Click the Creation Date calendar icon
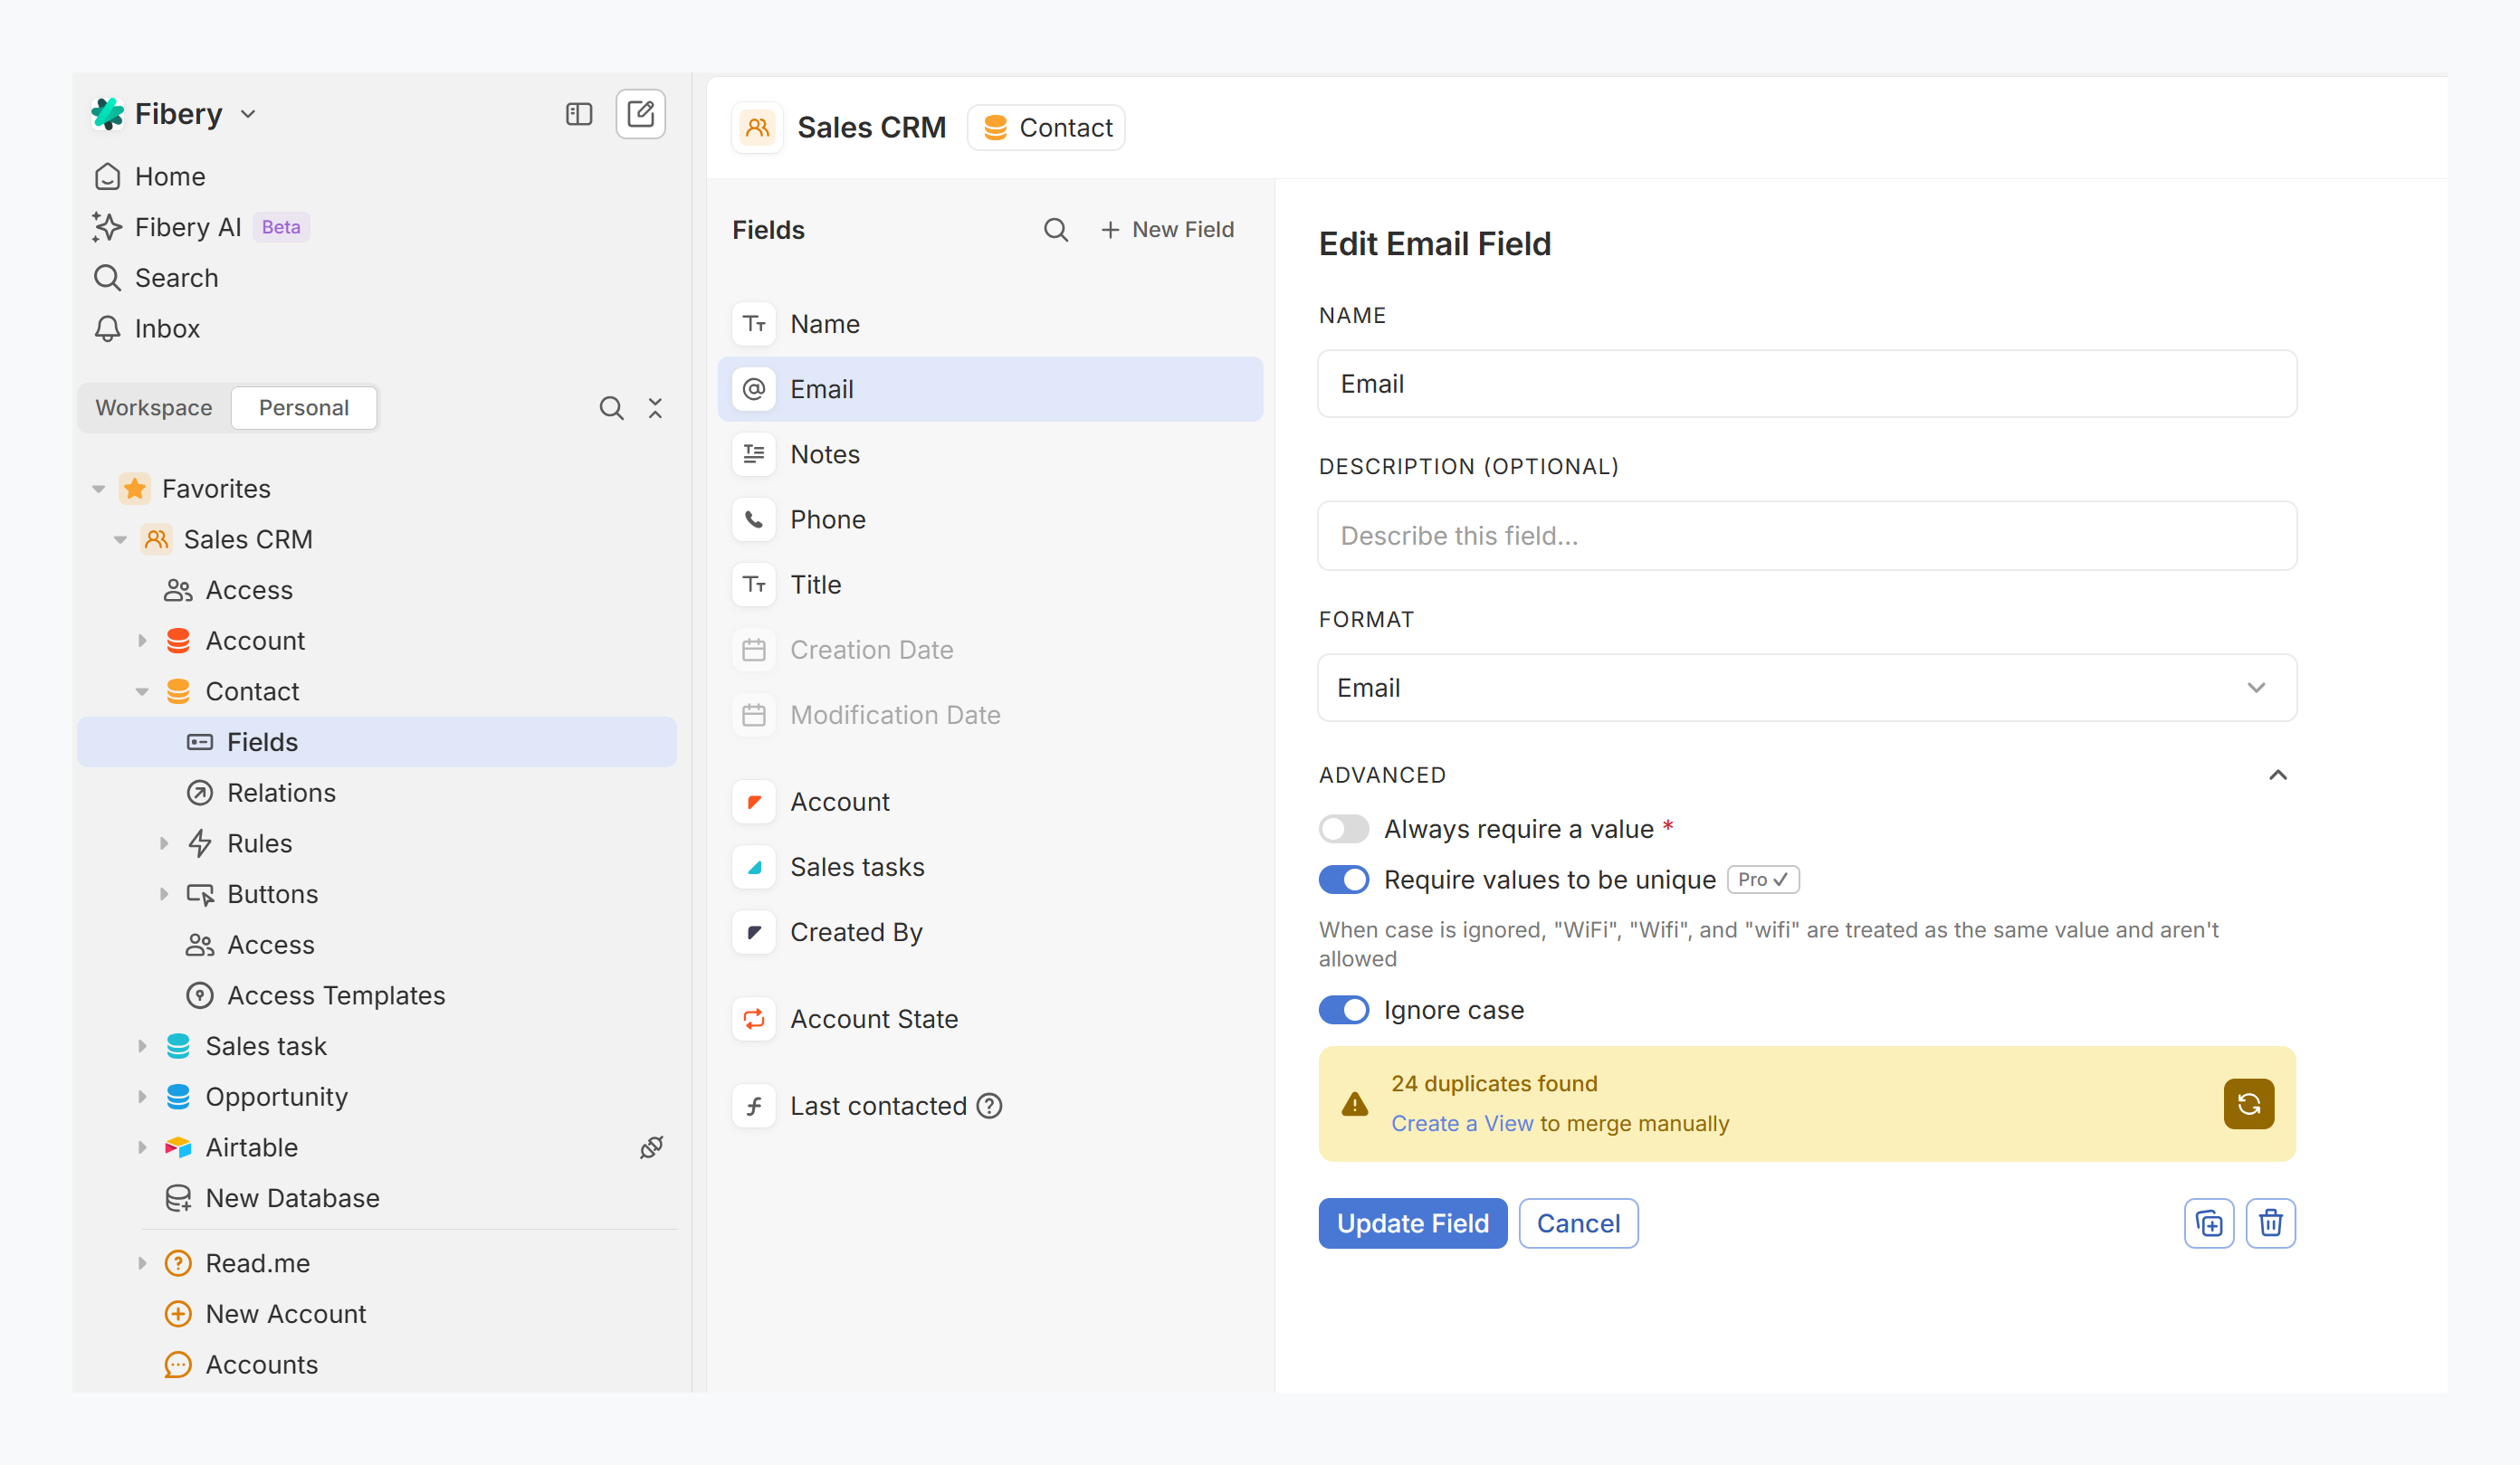The height and width of the screenshot is (1465, 2520). (754, 650)
